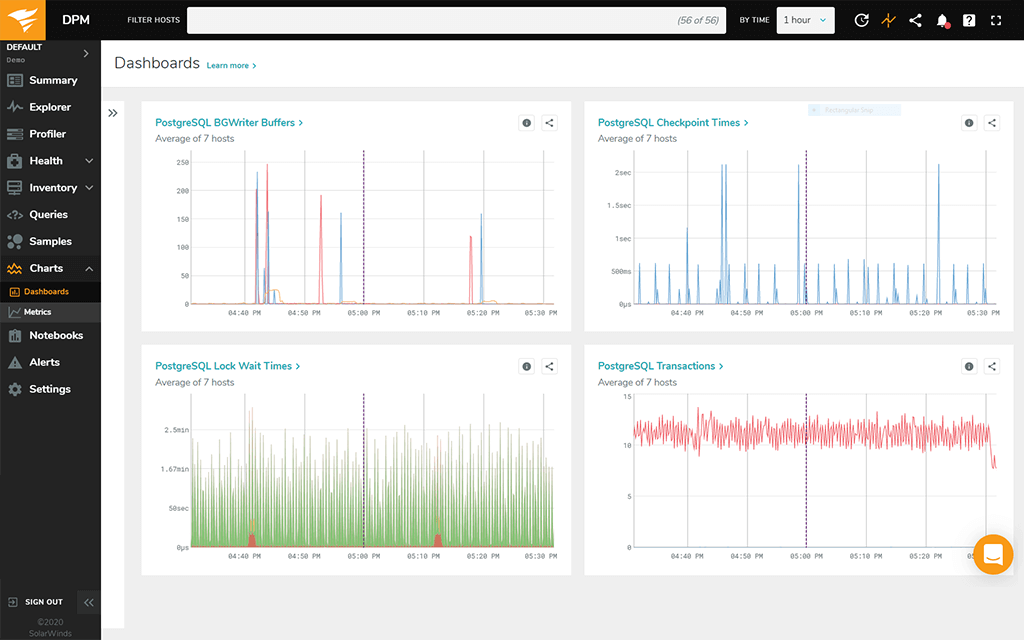
Task: Open the Explorer section in the sidebar
Action: 46,107
